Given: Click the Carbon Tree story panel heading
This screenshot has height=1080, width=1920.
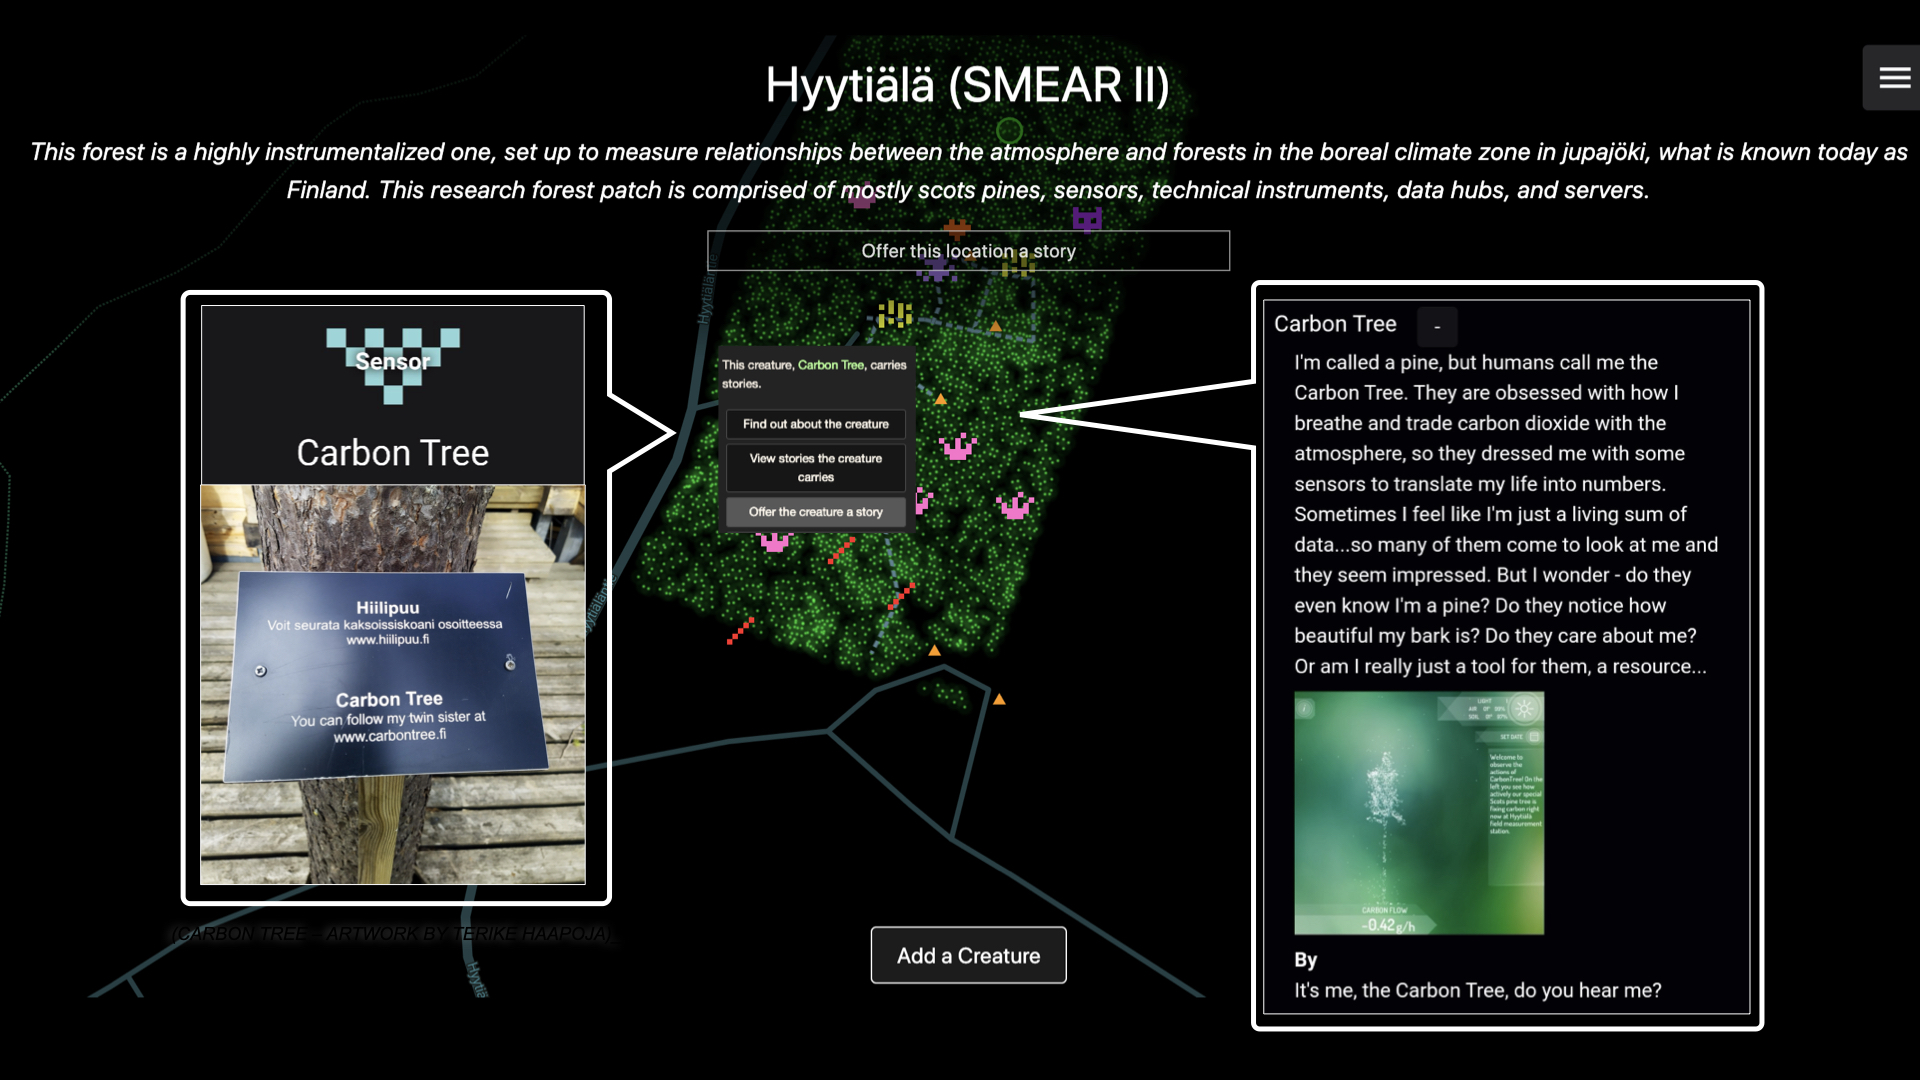Looking at the screenshot, I should pos(1335,324).
